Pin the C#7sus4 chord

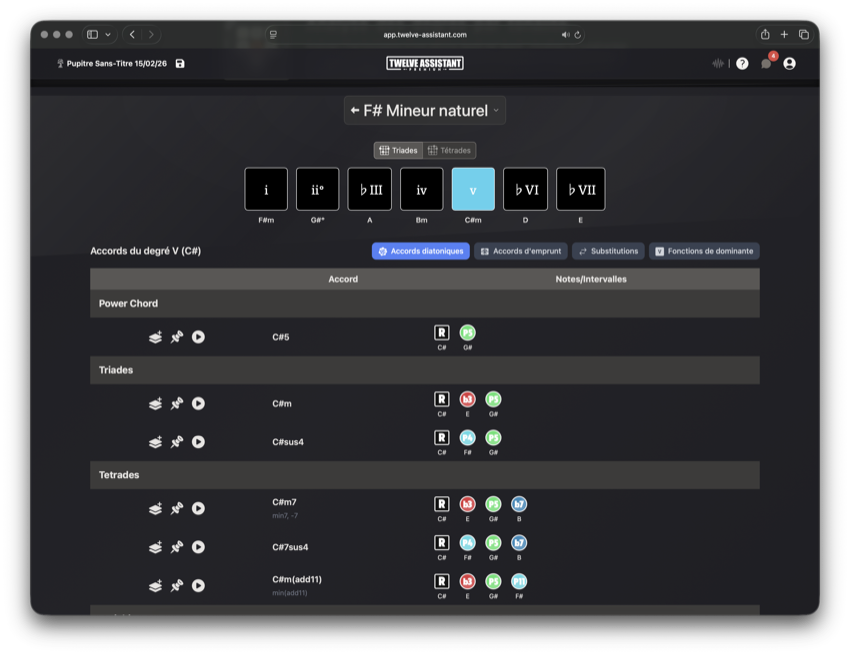[177, 547]
